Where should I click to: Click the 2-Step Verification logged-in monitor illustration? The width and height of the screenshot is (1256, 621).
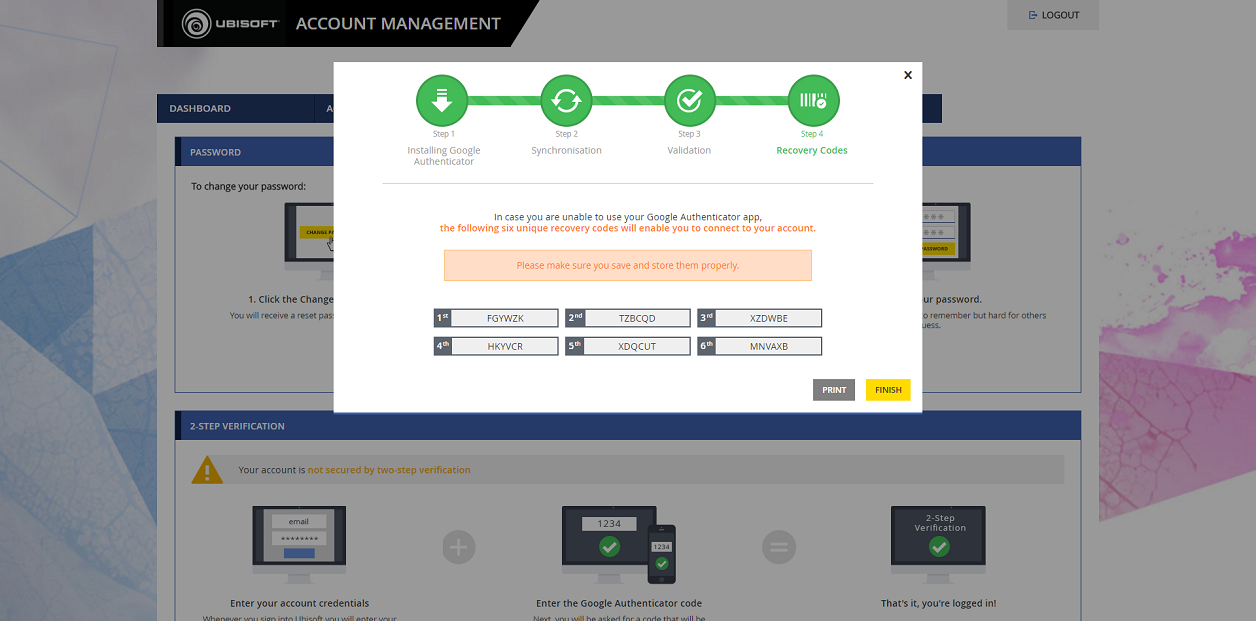click(938, 545)
